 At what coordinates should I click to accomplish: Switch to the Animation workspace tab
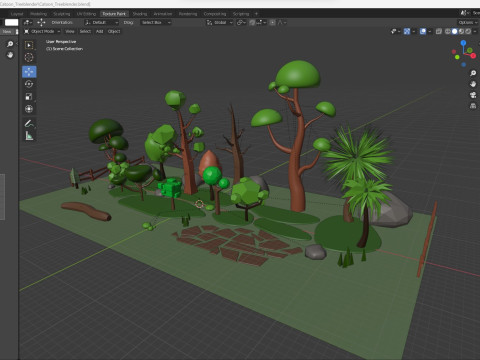[x=163, y=14]
